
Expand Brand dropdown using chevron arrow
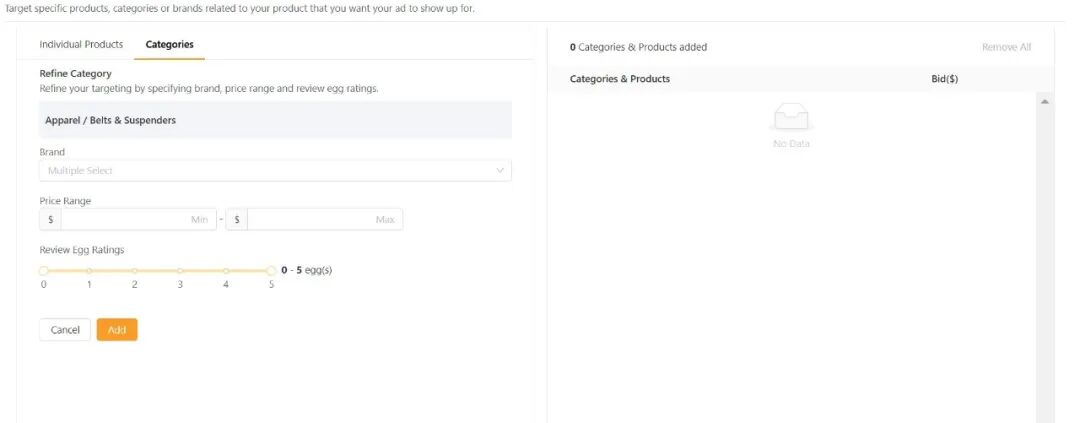click(x=500, y=171)
